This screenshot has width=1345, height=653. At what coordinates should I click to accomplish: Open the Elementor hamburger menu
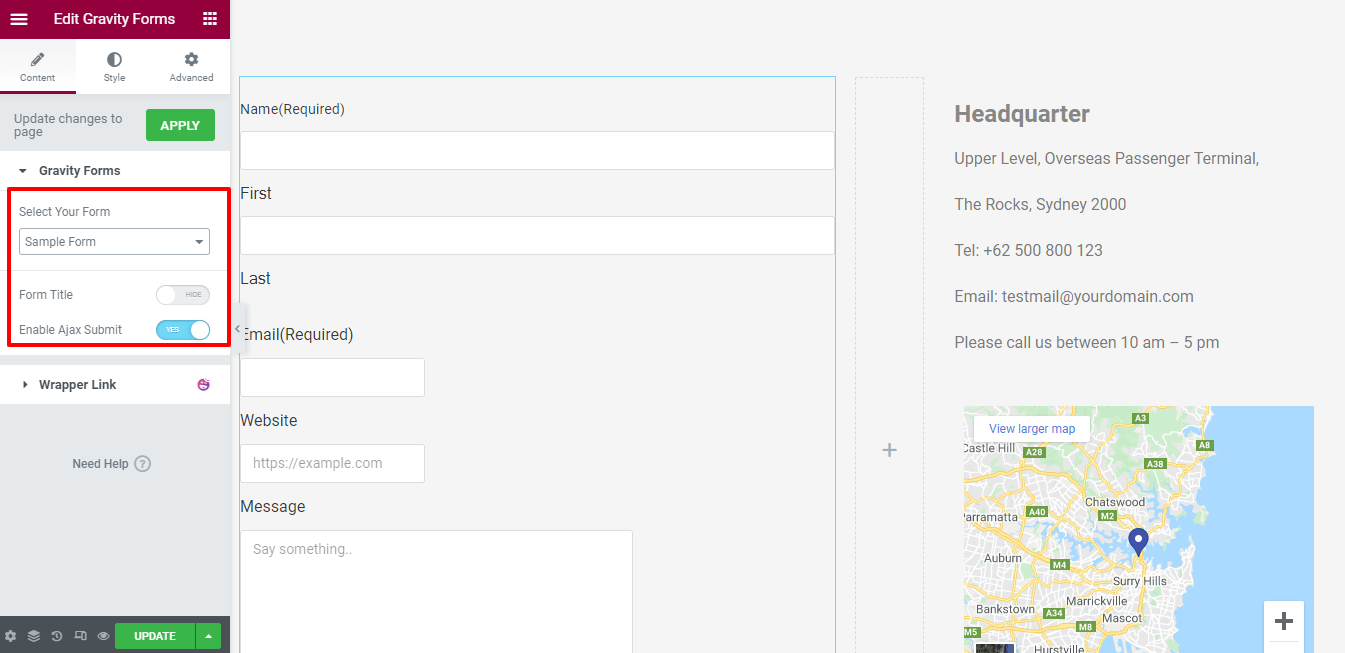click(x=19, y=19)
